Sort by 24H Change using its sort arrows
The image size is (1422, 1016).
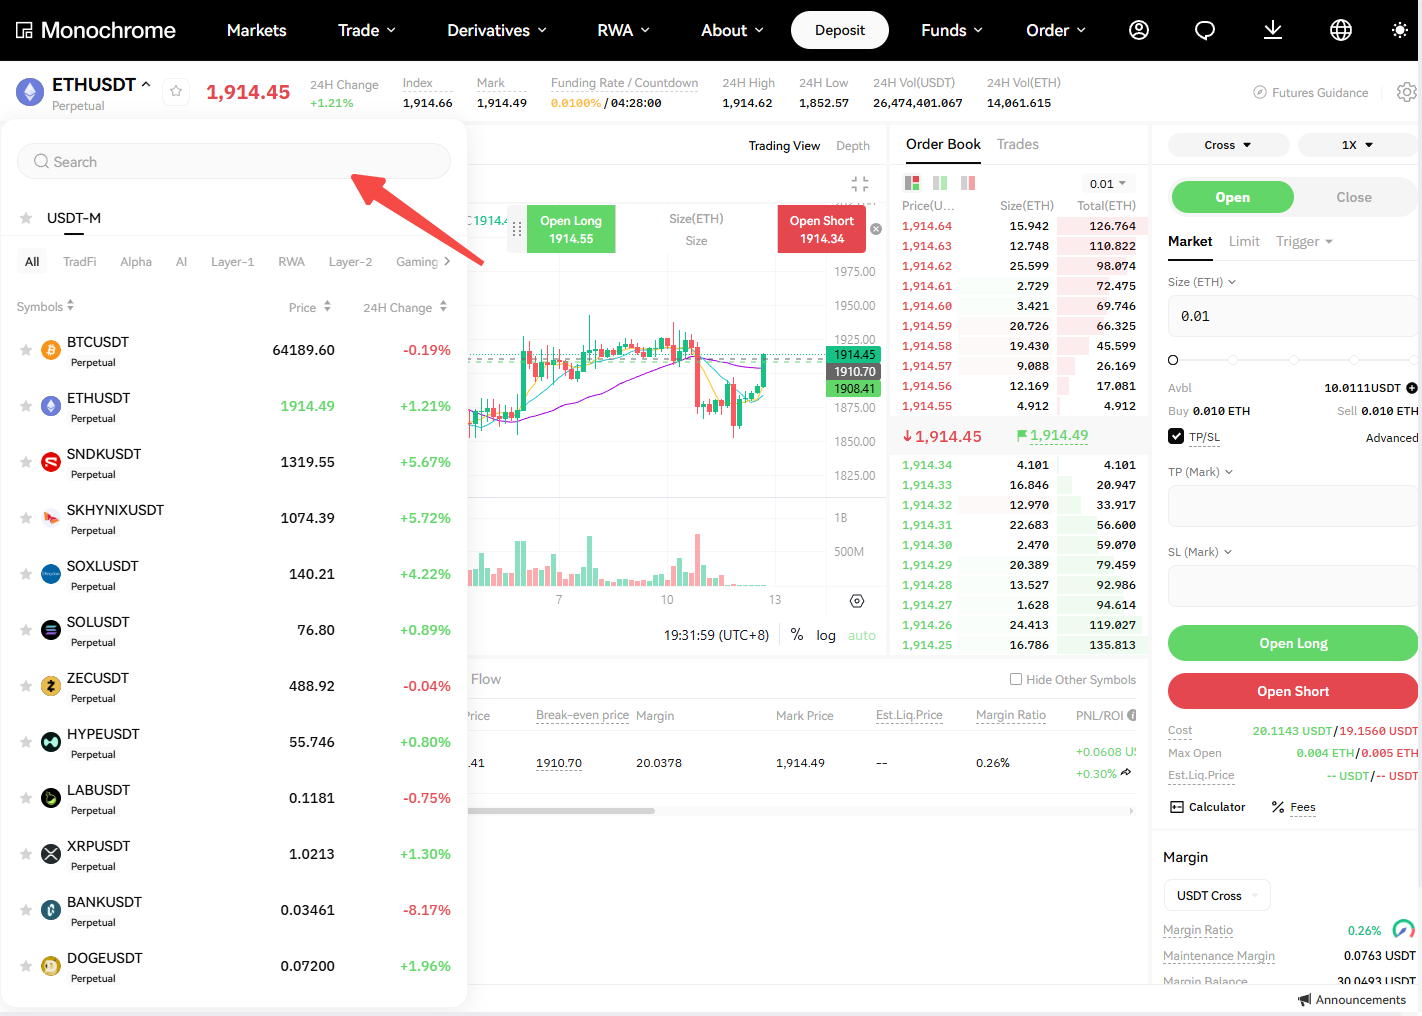443,306
